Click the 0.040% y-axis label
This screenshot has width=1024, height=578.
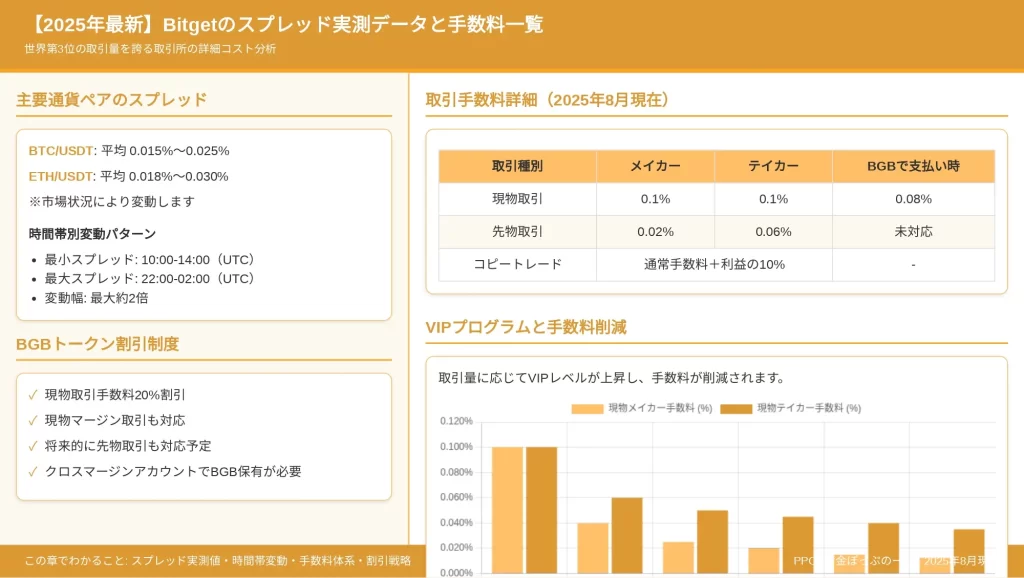coord(456,522)
